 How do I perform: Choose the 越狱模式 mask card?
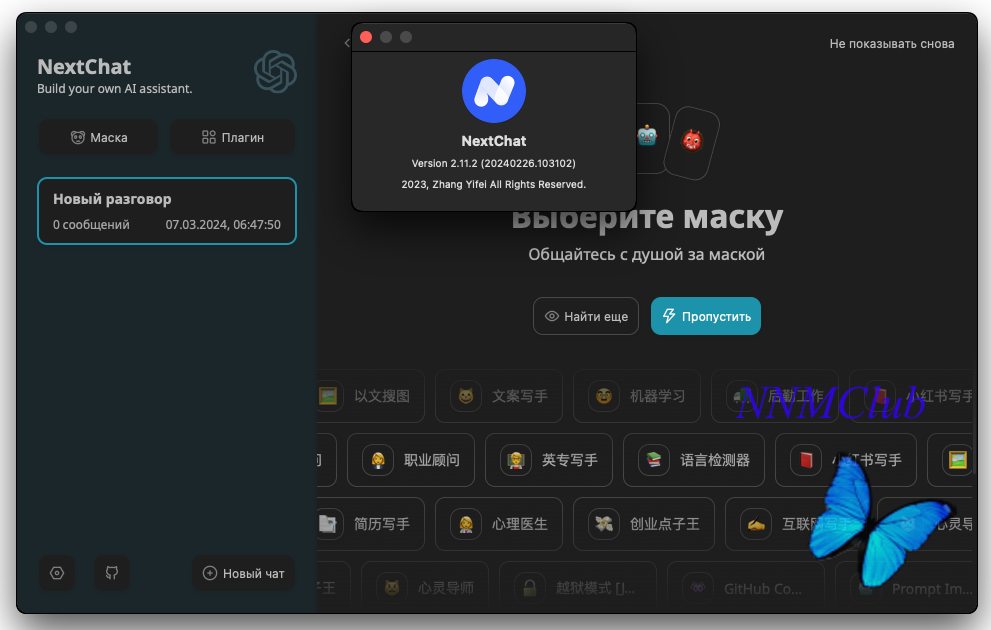[578, 587]
